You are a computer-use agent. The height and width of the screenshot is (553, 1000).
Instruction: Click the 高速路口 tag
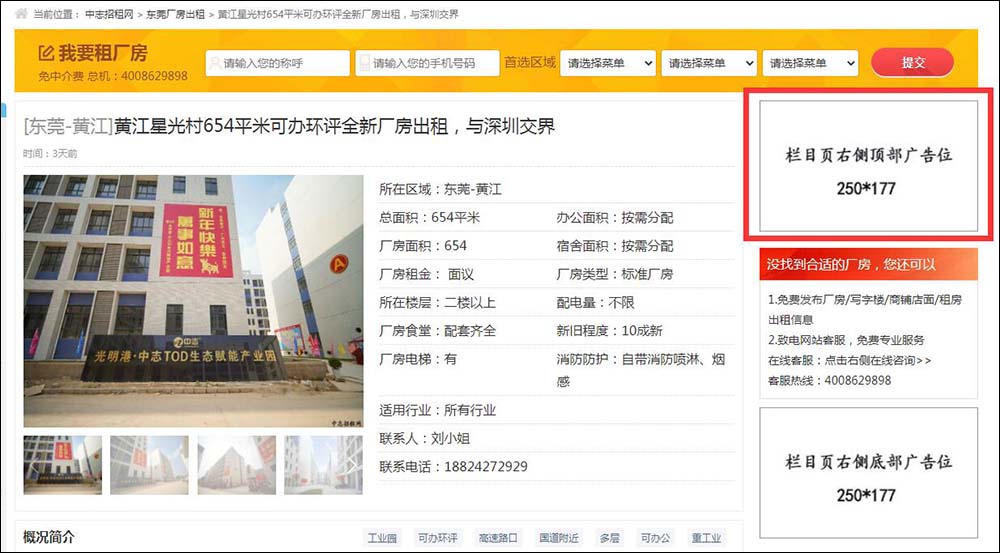(498, 538)
